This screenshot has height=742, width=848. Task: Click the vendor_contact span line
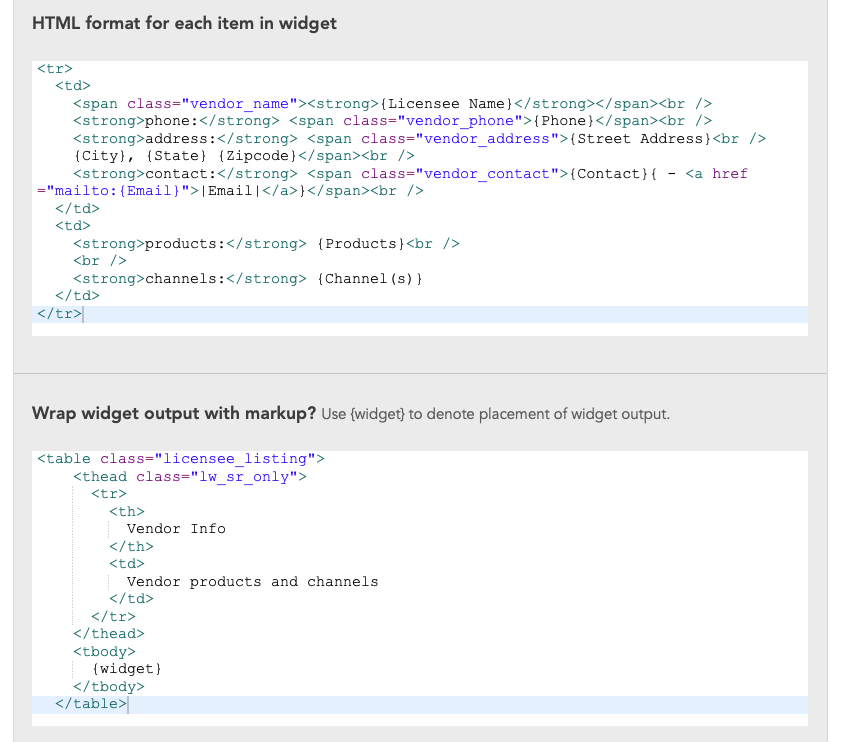tap(409, 174)
